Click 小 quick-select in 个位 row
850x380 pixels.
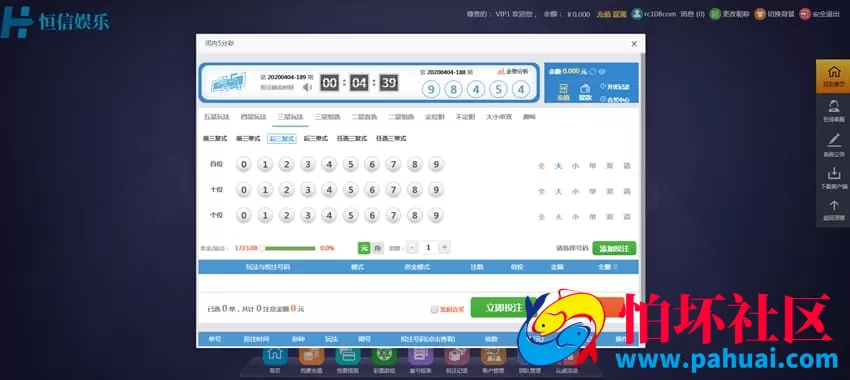pyautogui.click(x=575, y=217)
